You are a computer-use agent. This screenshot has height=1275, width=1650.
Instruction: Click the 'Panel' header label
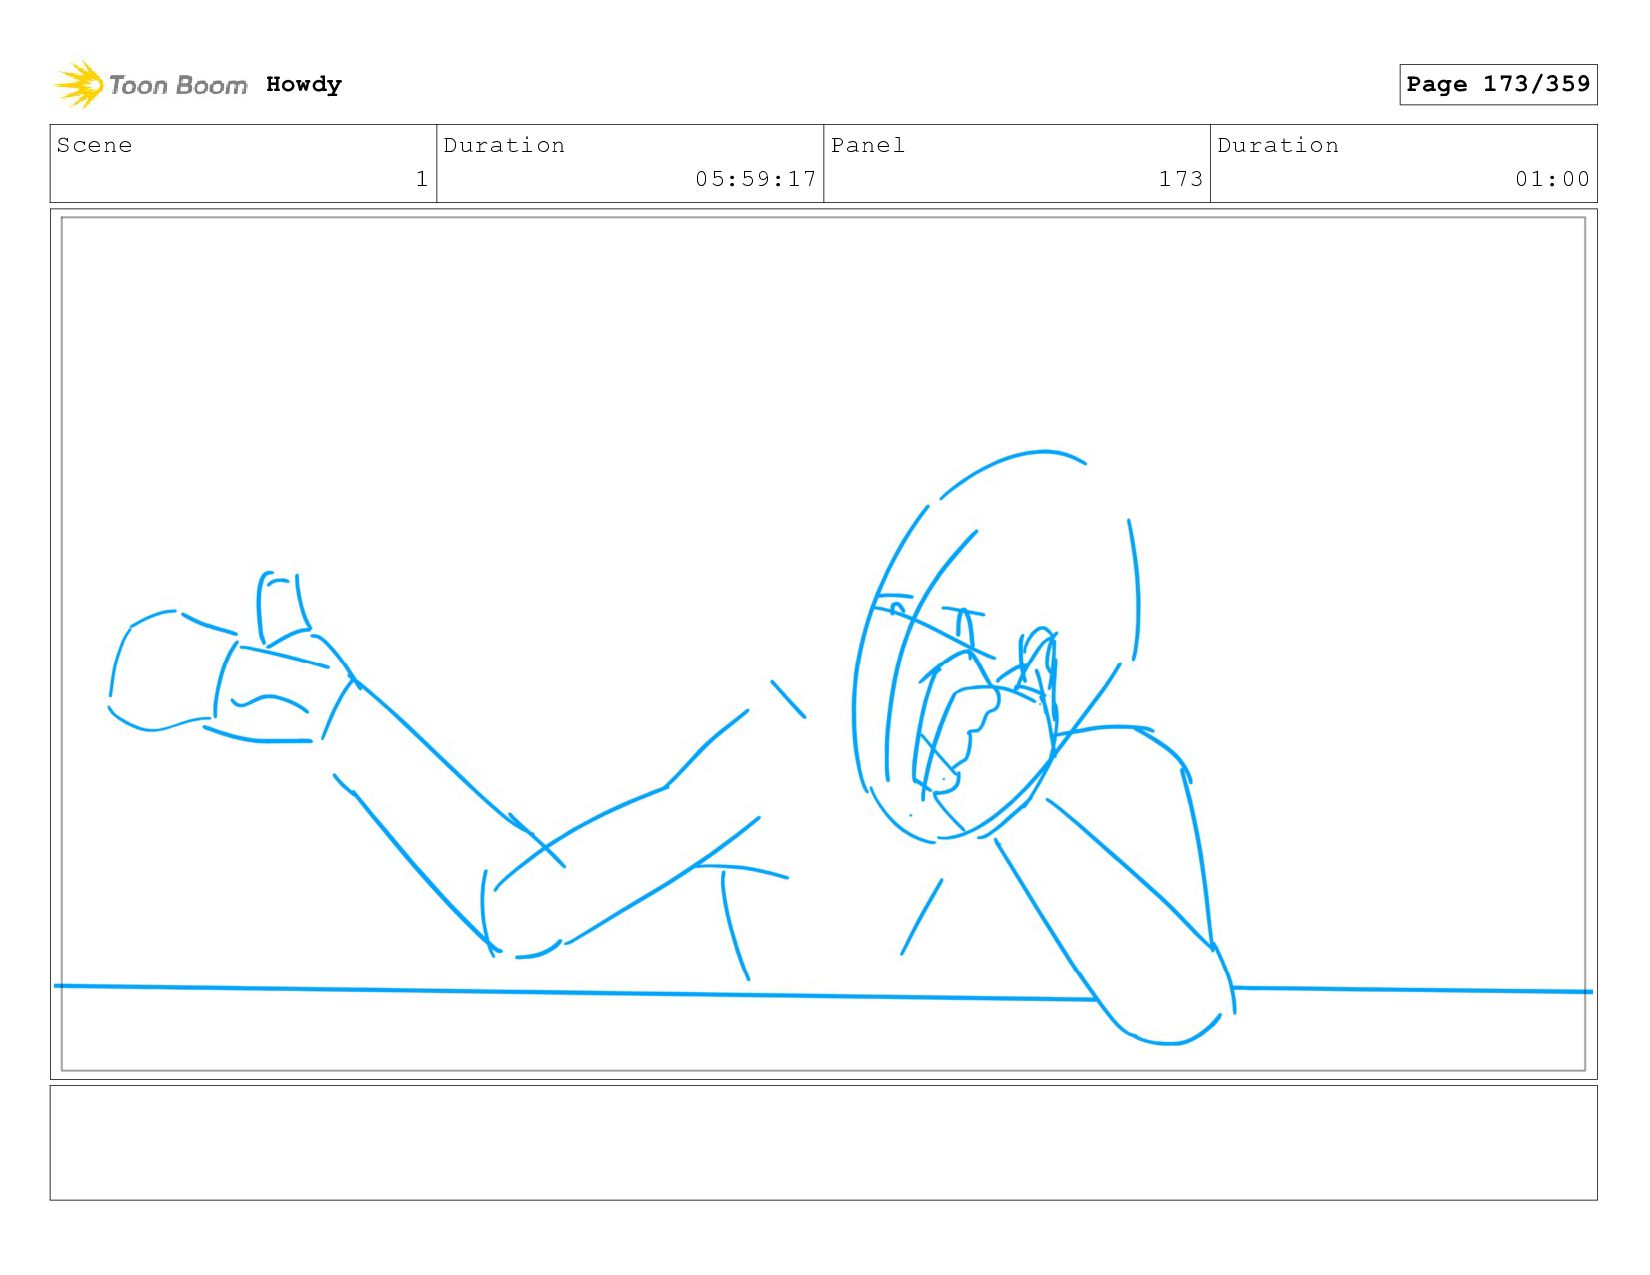click(868, 146)
